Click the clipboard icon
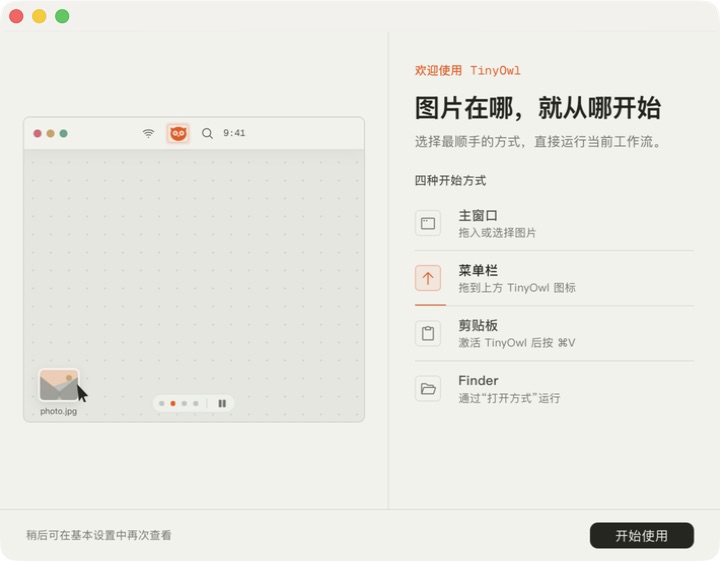 428,333
